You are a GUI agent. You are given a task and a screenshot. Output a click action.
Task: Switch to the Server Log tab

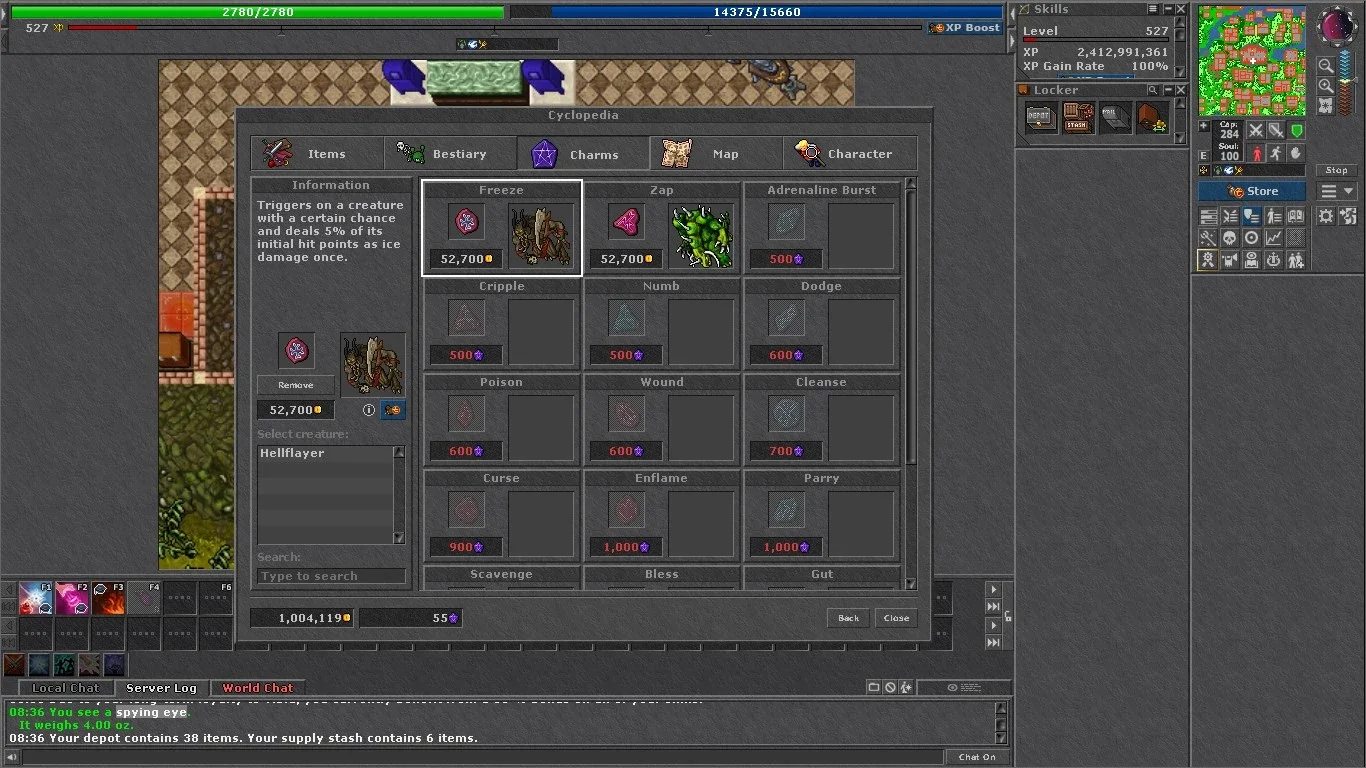[x=161, y=688]
